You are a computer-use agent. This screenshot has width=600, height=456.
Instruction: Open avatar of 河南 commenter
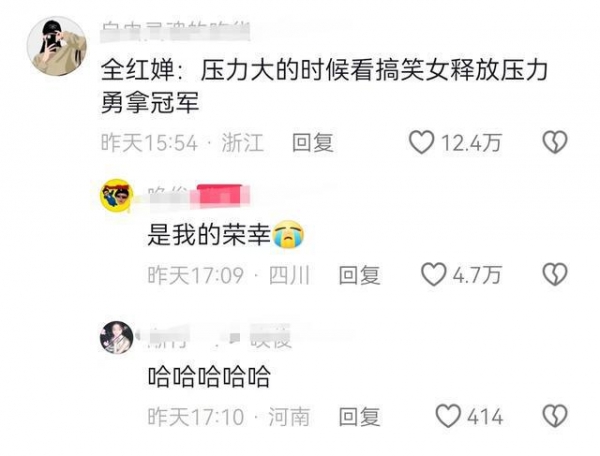click(117, 337)
